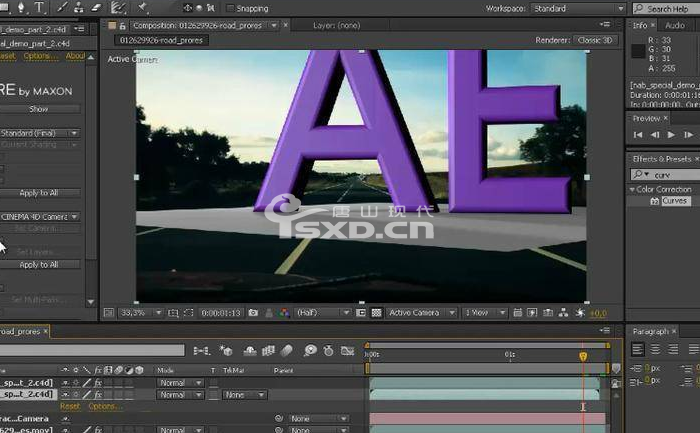
Task: Play the preview
Action: coord(671,135)
